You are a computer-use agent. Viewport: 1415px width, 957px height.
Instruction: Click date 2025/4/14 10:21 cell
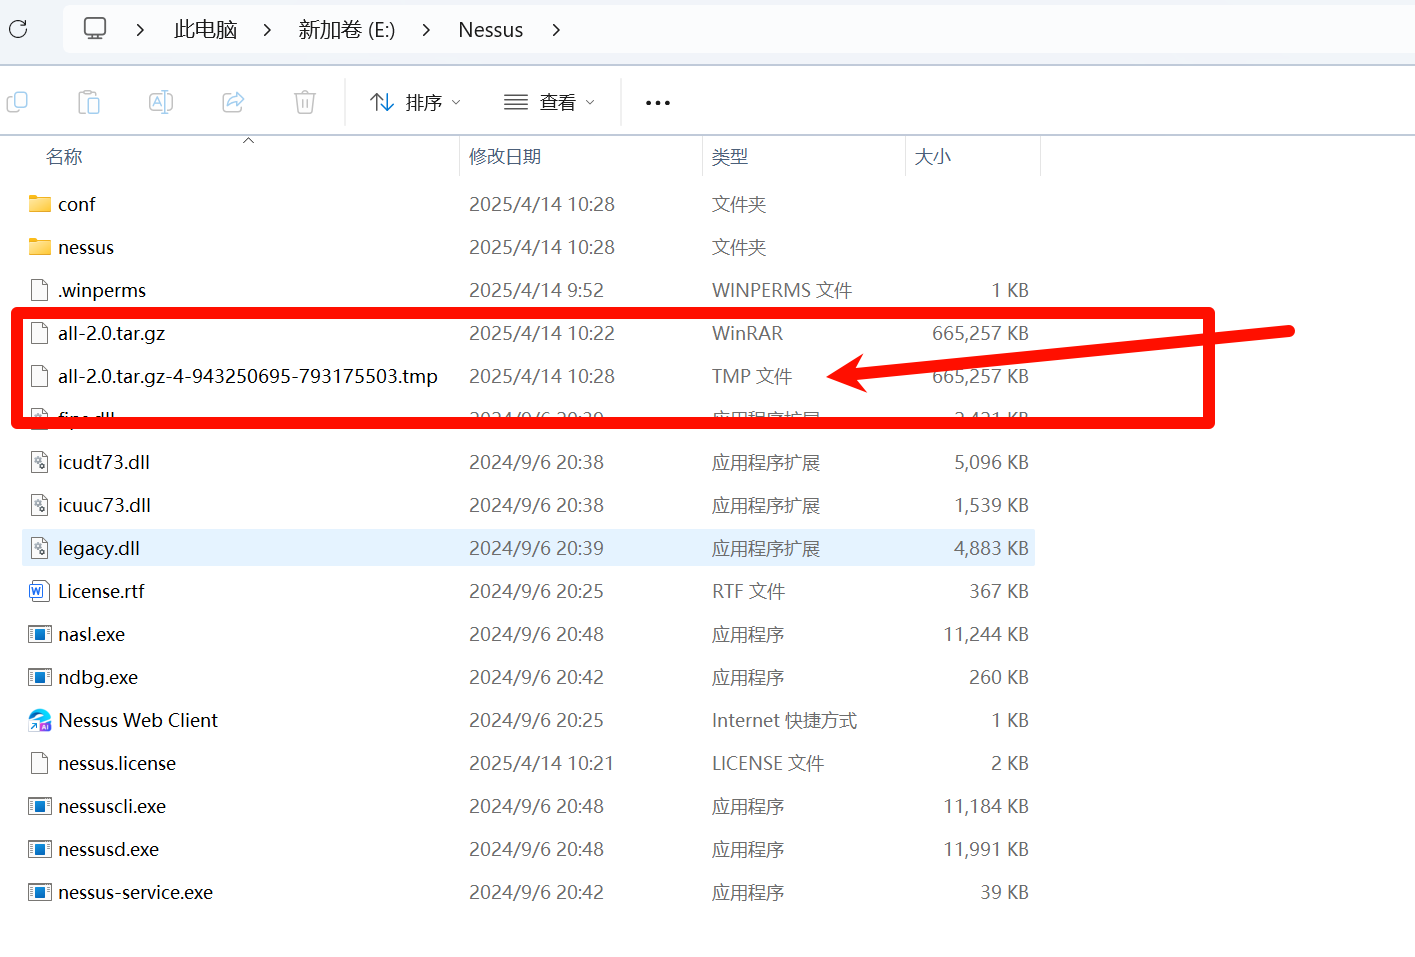tap(542, 763)
